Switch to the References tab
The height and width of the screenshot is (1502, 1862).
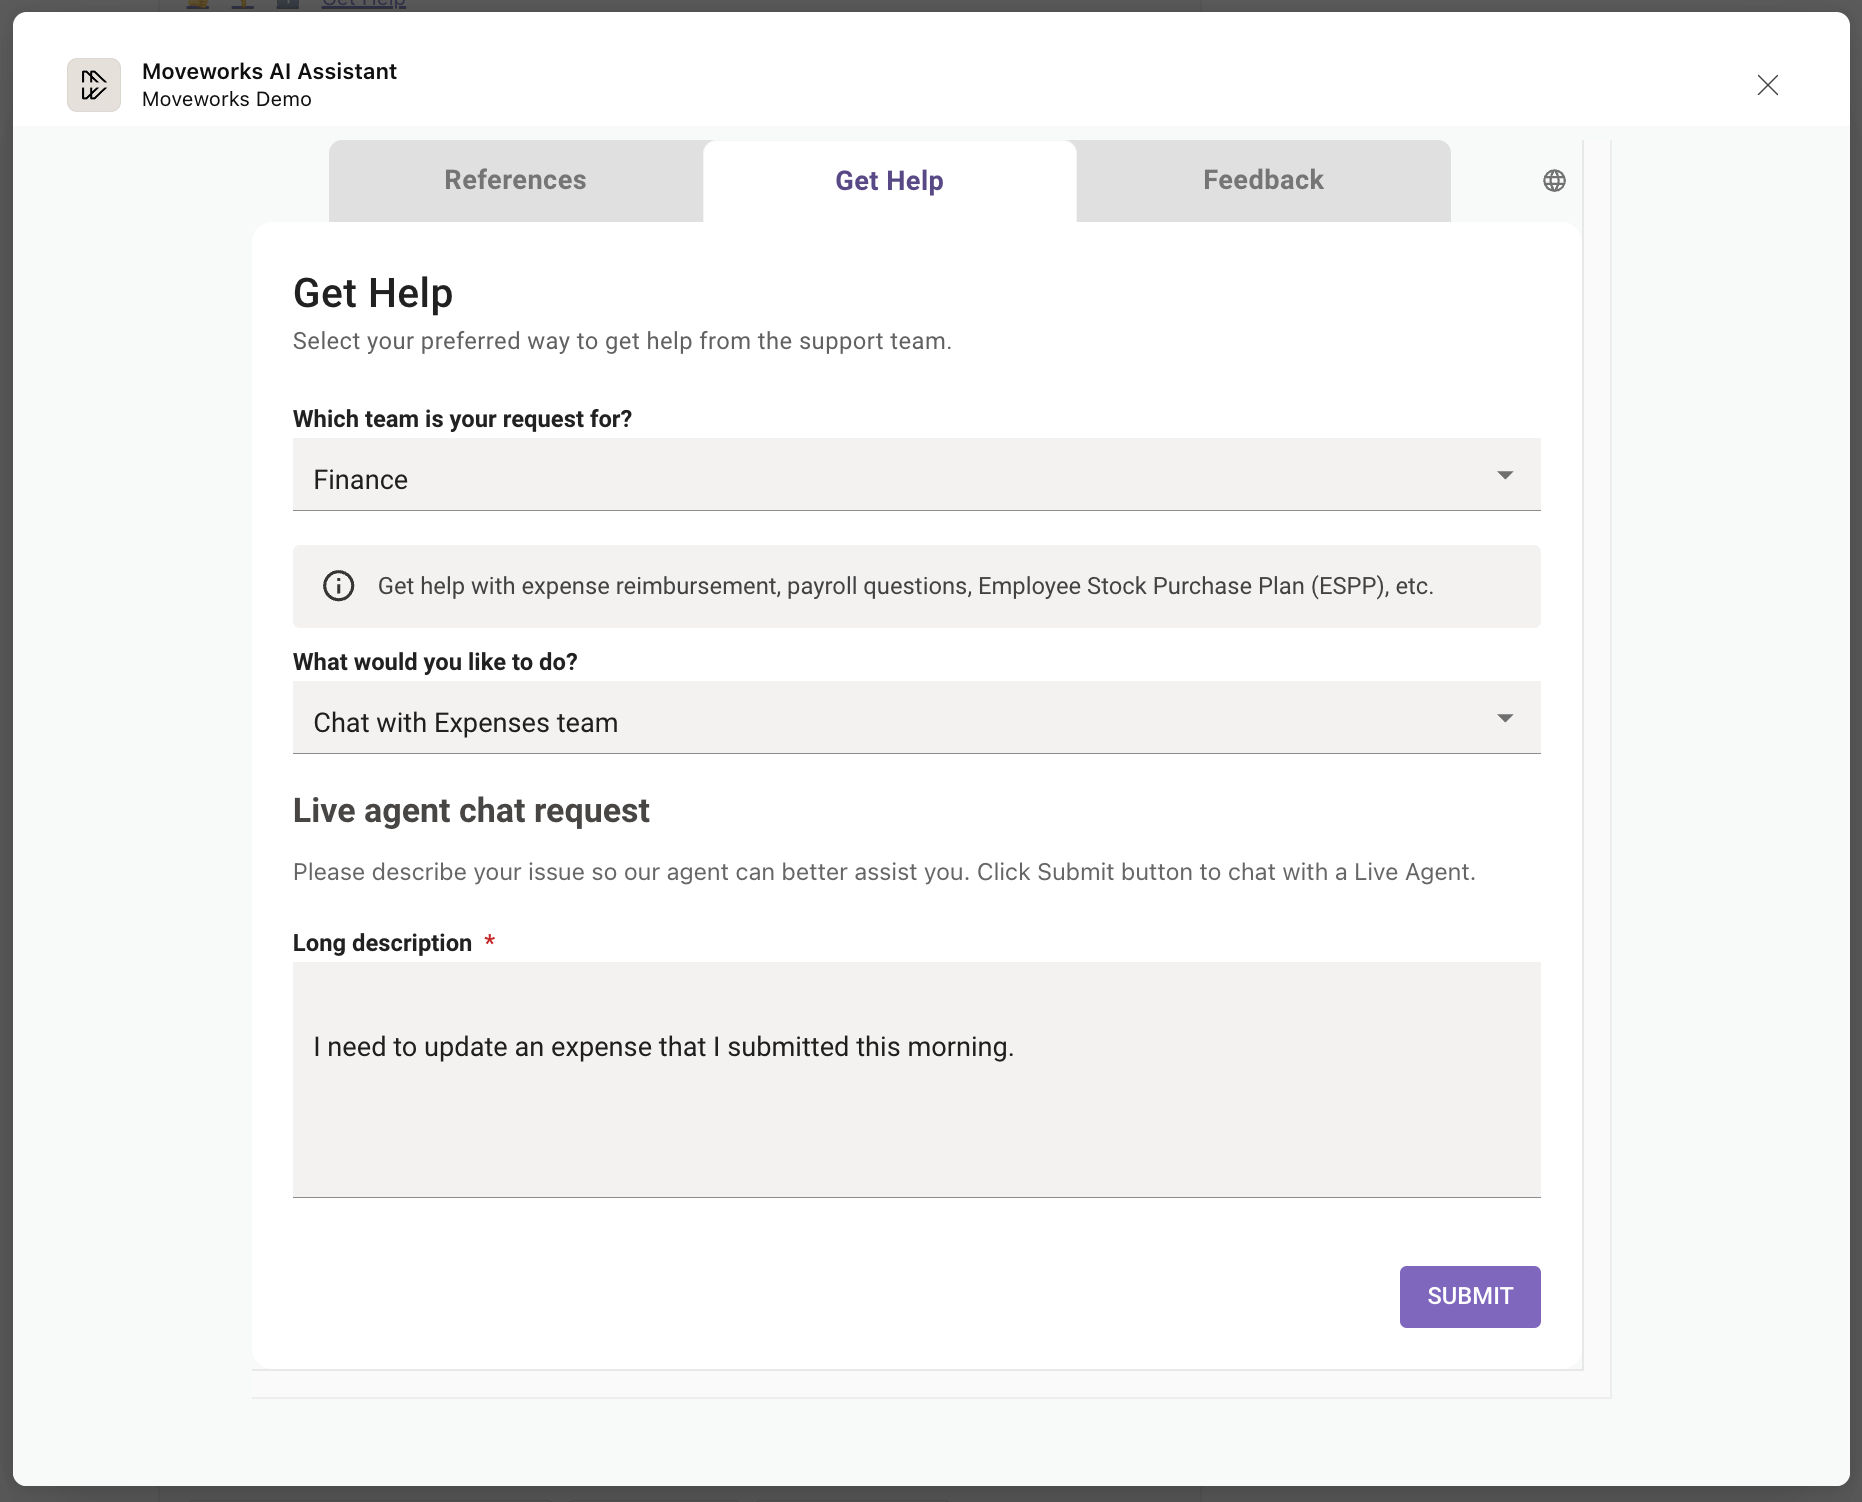point(516,181)
